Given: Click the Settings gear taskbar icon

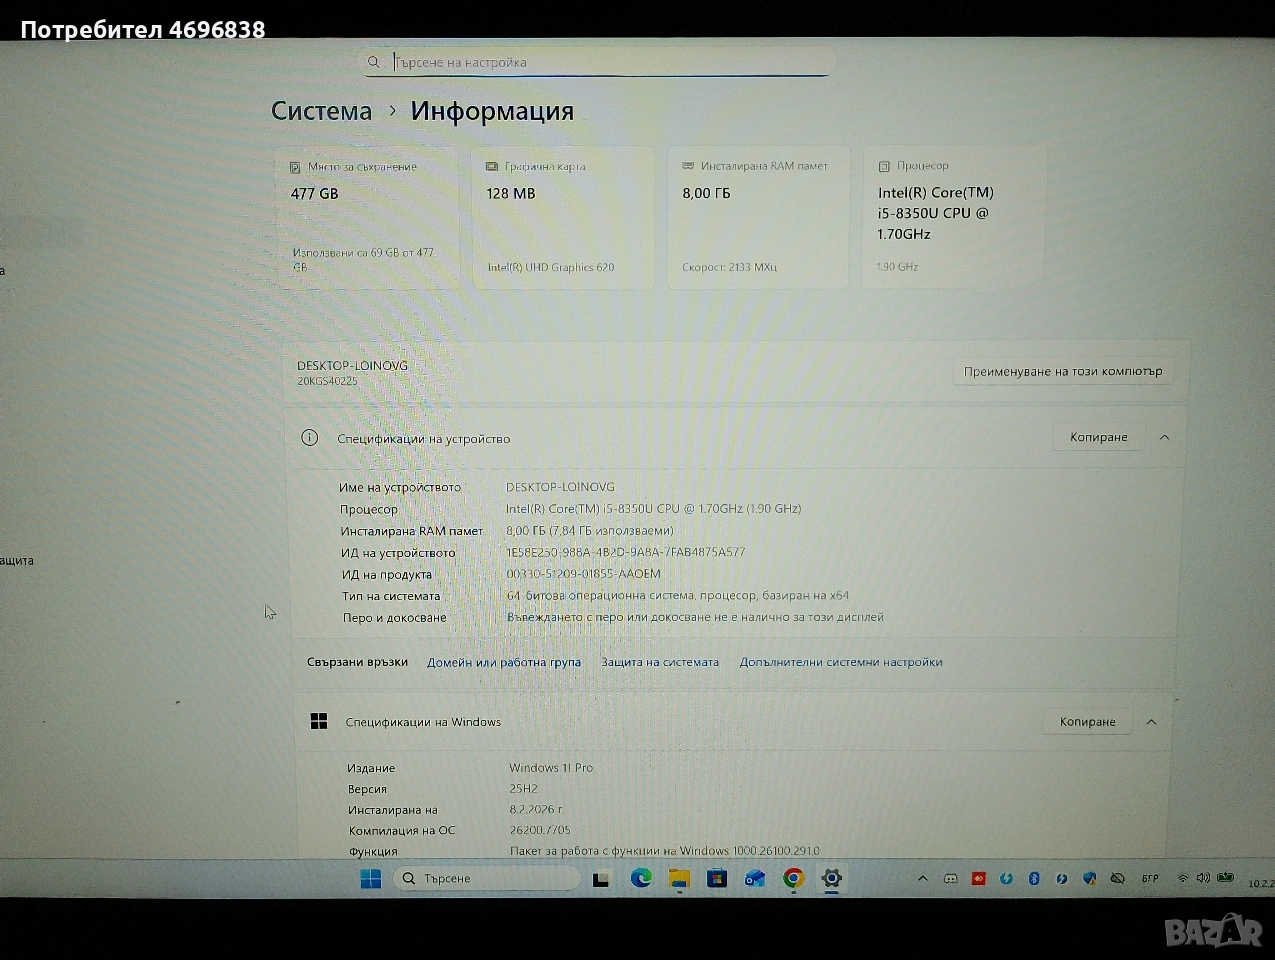Looking at the screenshot, I should [x=831, y=879].
